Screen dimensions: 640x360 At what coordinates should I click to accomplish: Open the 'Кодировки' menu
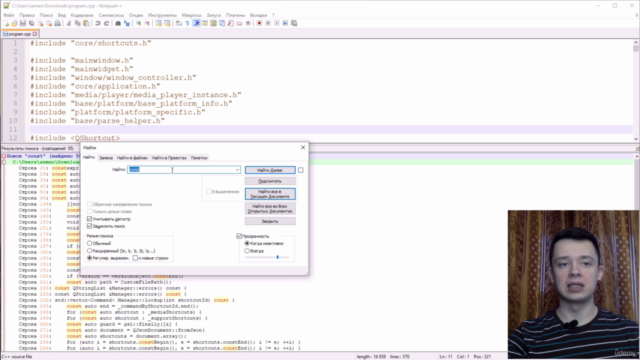(x=82, y=15)
